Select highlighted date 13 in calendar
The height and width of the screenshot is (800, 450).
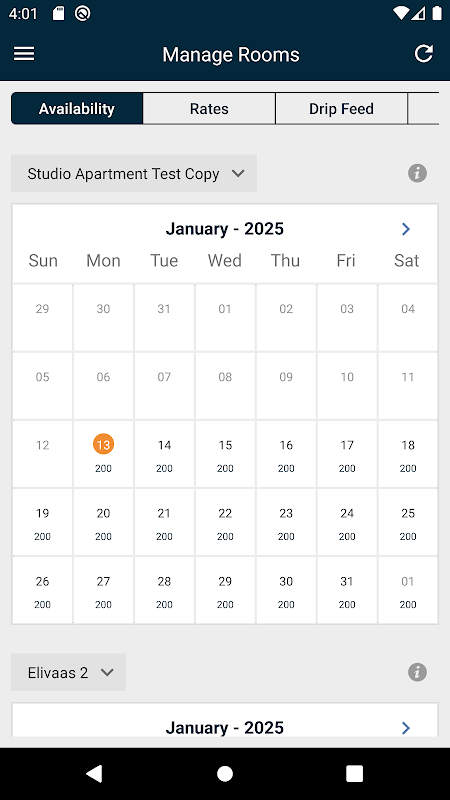(104, 454)
